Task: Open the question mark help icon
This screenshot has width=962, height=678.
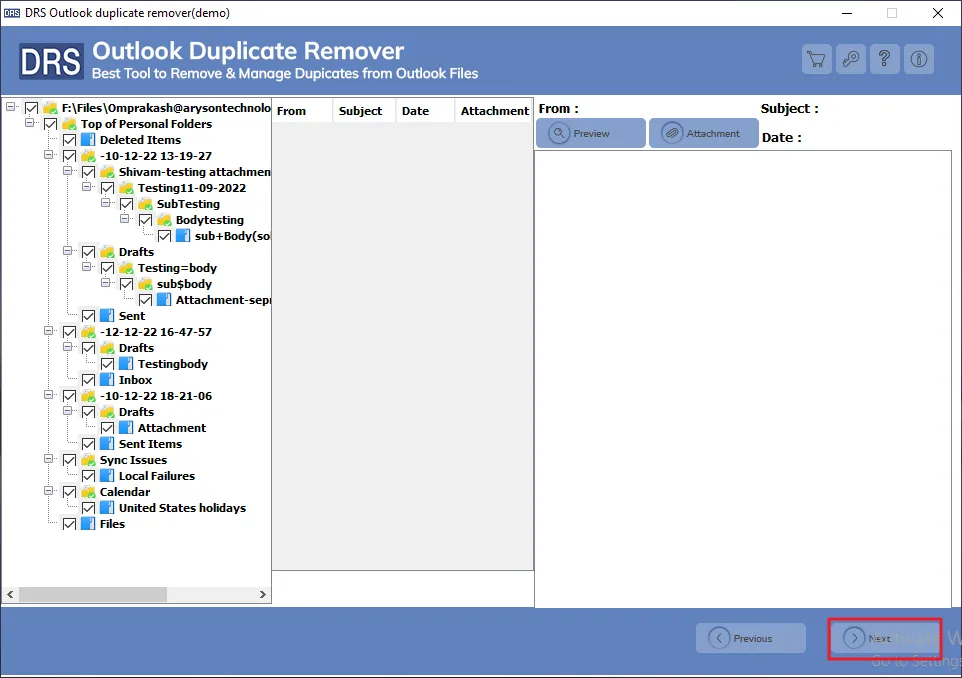Action: (884, 60)
